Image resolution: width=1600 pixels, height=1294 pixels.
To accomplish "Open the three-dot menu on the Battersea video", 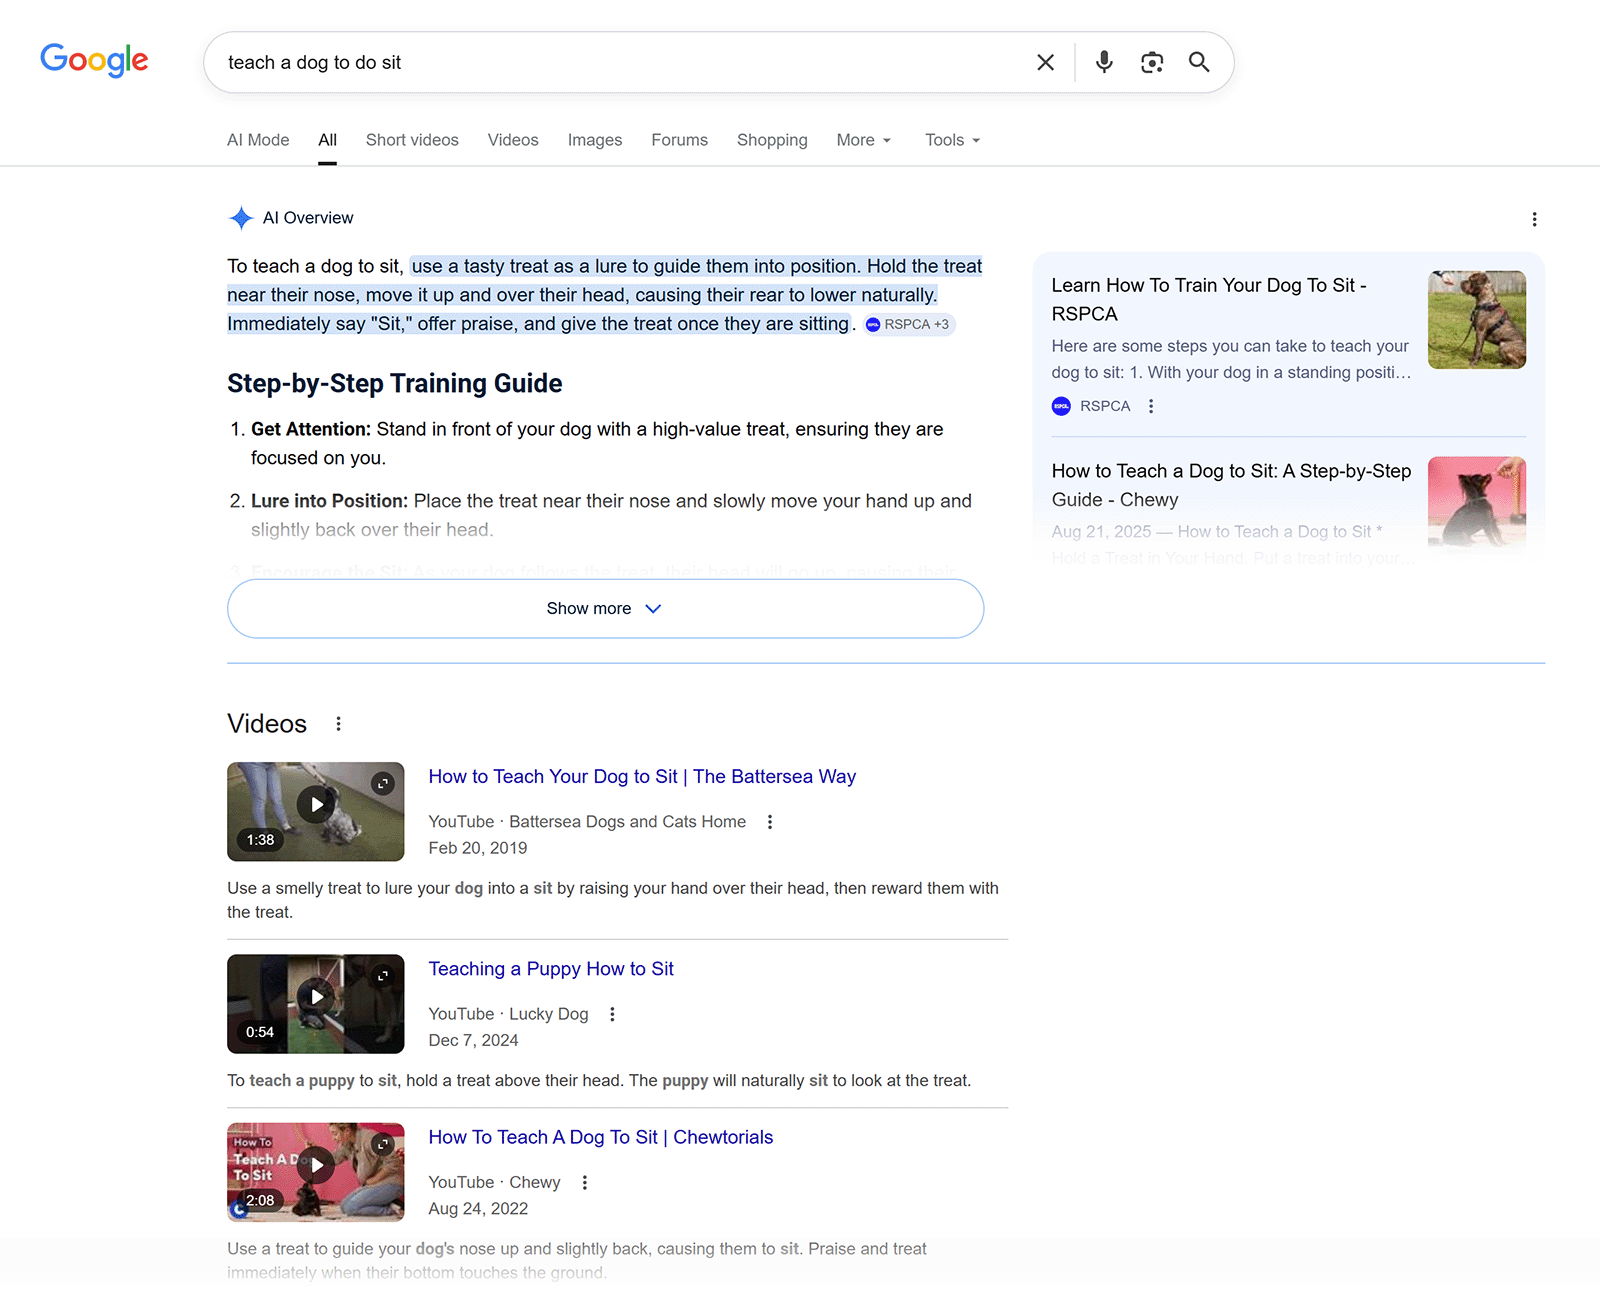I will pyautogui.click(x=770, y=821).
